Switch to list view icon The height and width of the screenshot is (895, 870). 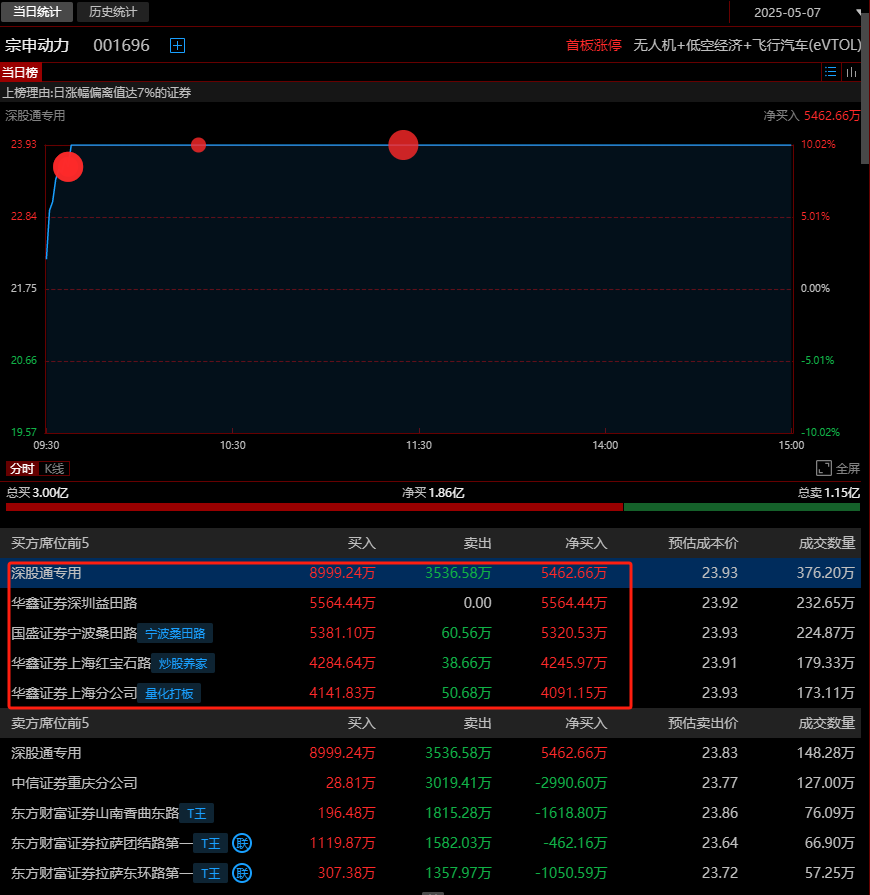[x=831, y=72]
